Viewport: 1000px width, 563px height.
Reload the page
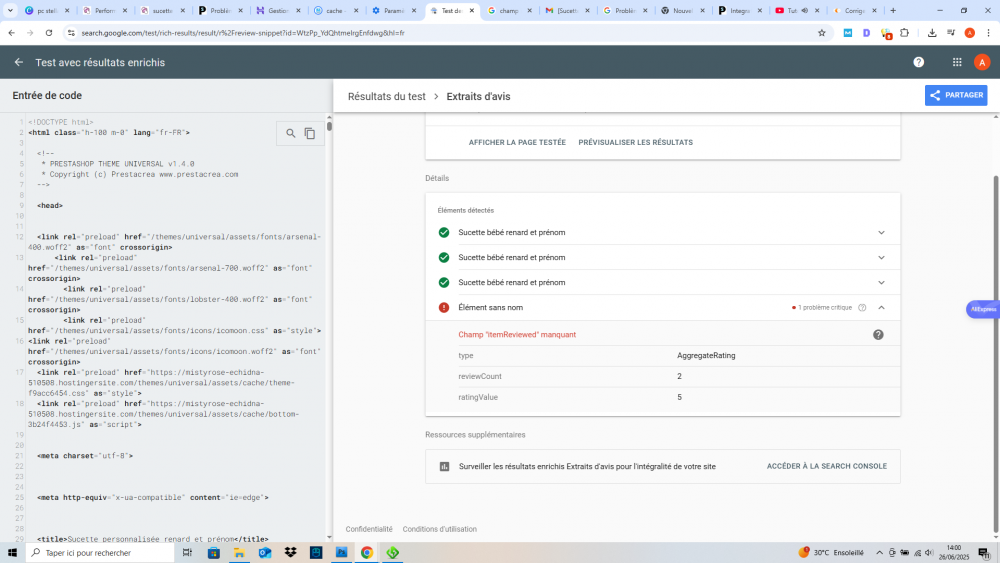48,33
